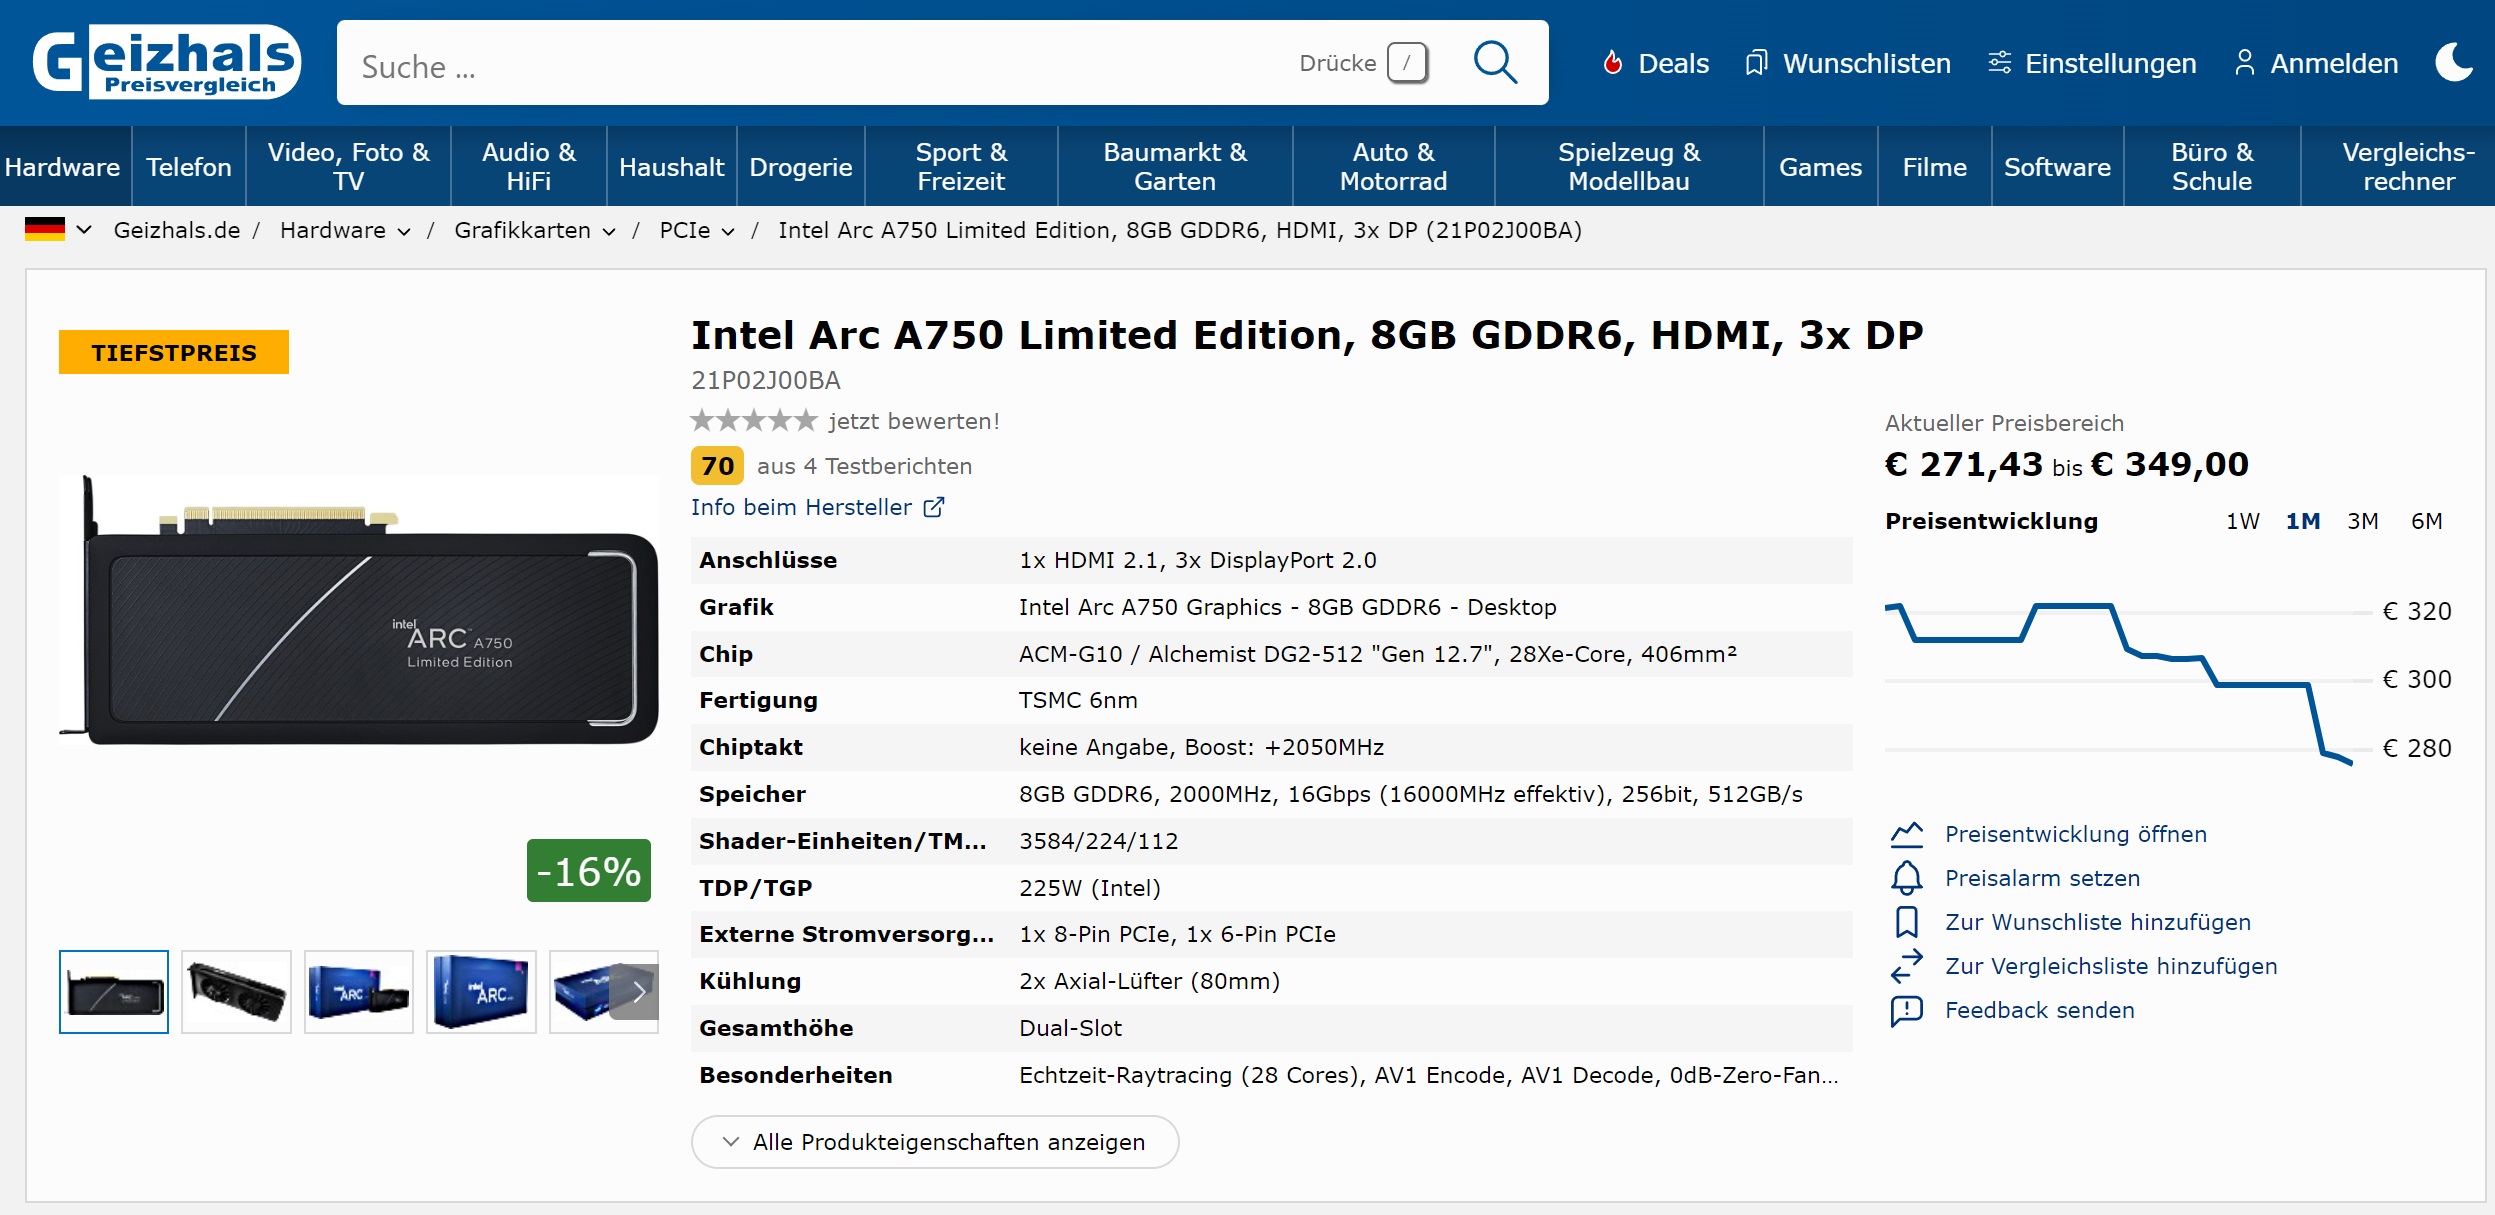Select the second product thumbnail image
This screenshot has height=1215, width=2495.
pyautogui.click(x=236, y=992)
